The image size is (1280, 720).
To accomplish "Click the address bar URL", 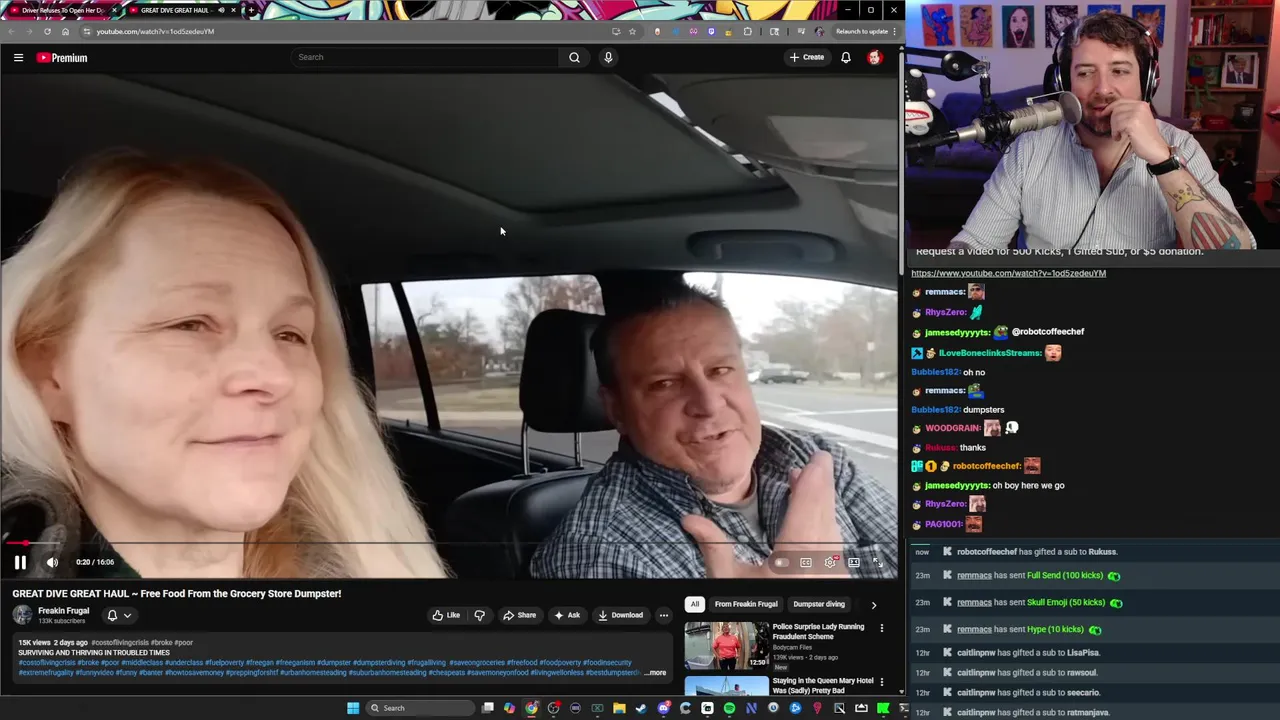I will pyautogui.click(x=155, y=31).
